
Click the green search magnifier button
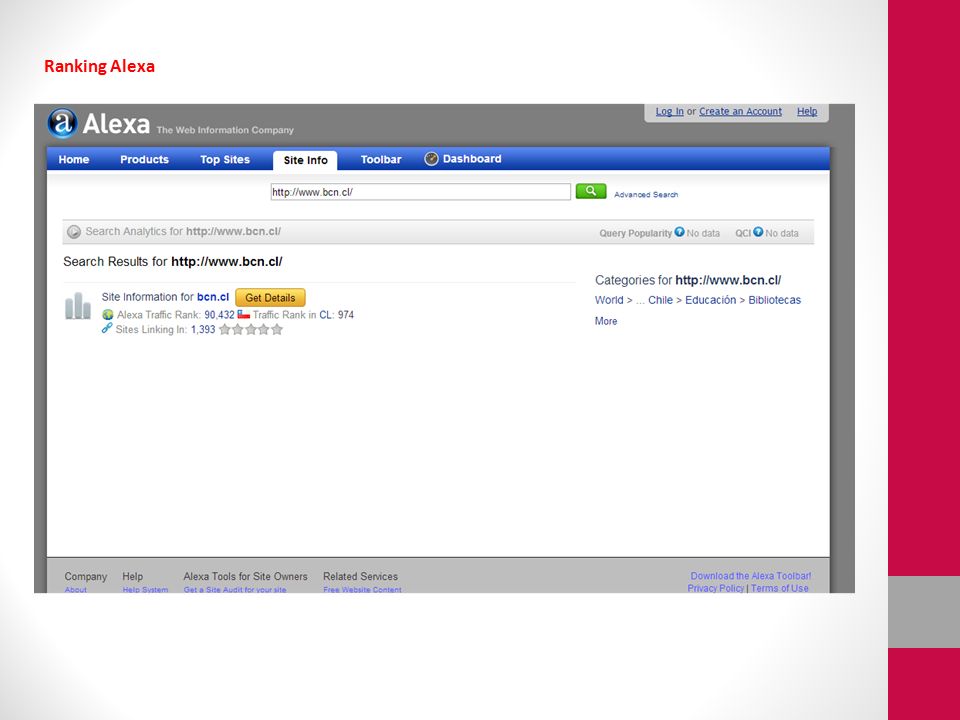591,191
